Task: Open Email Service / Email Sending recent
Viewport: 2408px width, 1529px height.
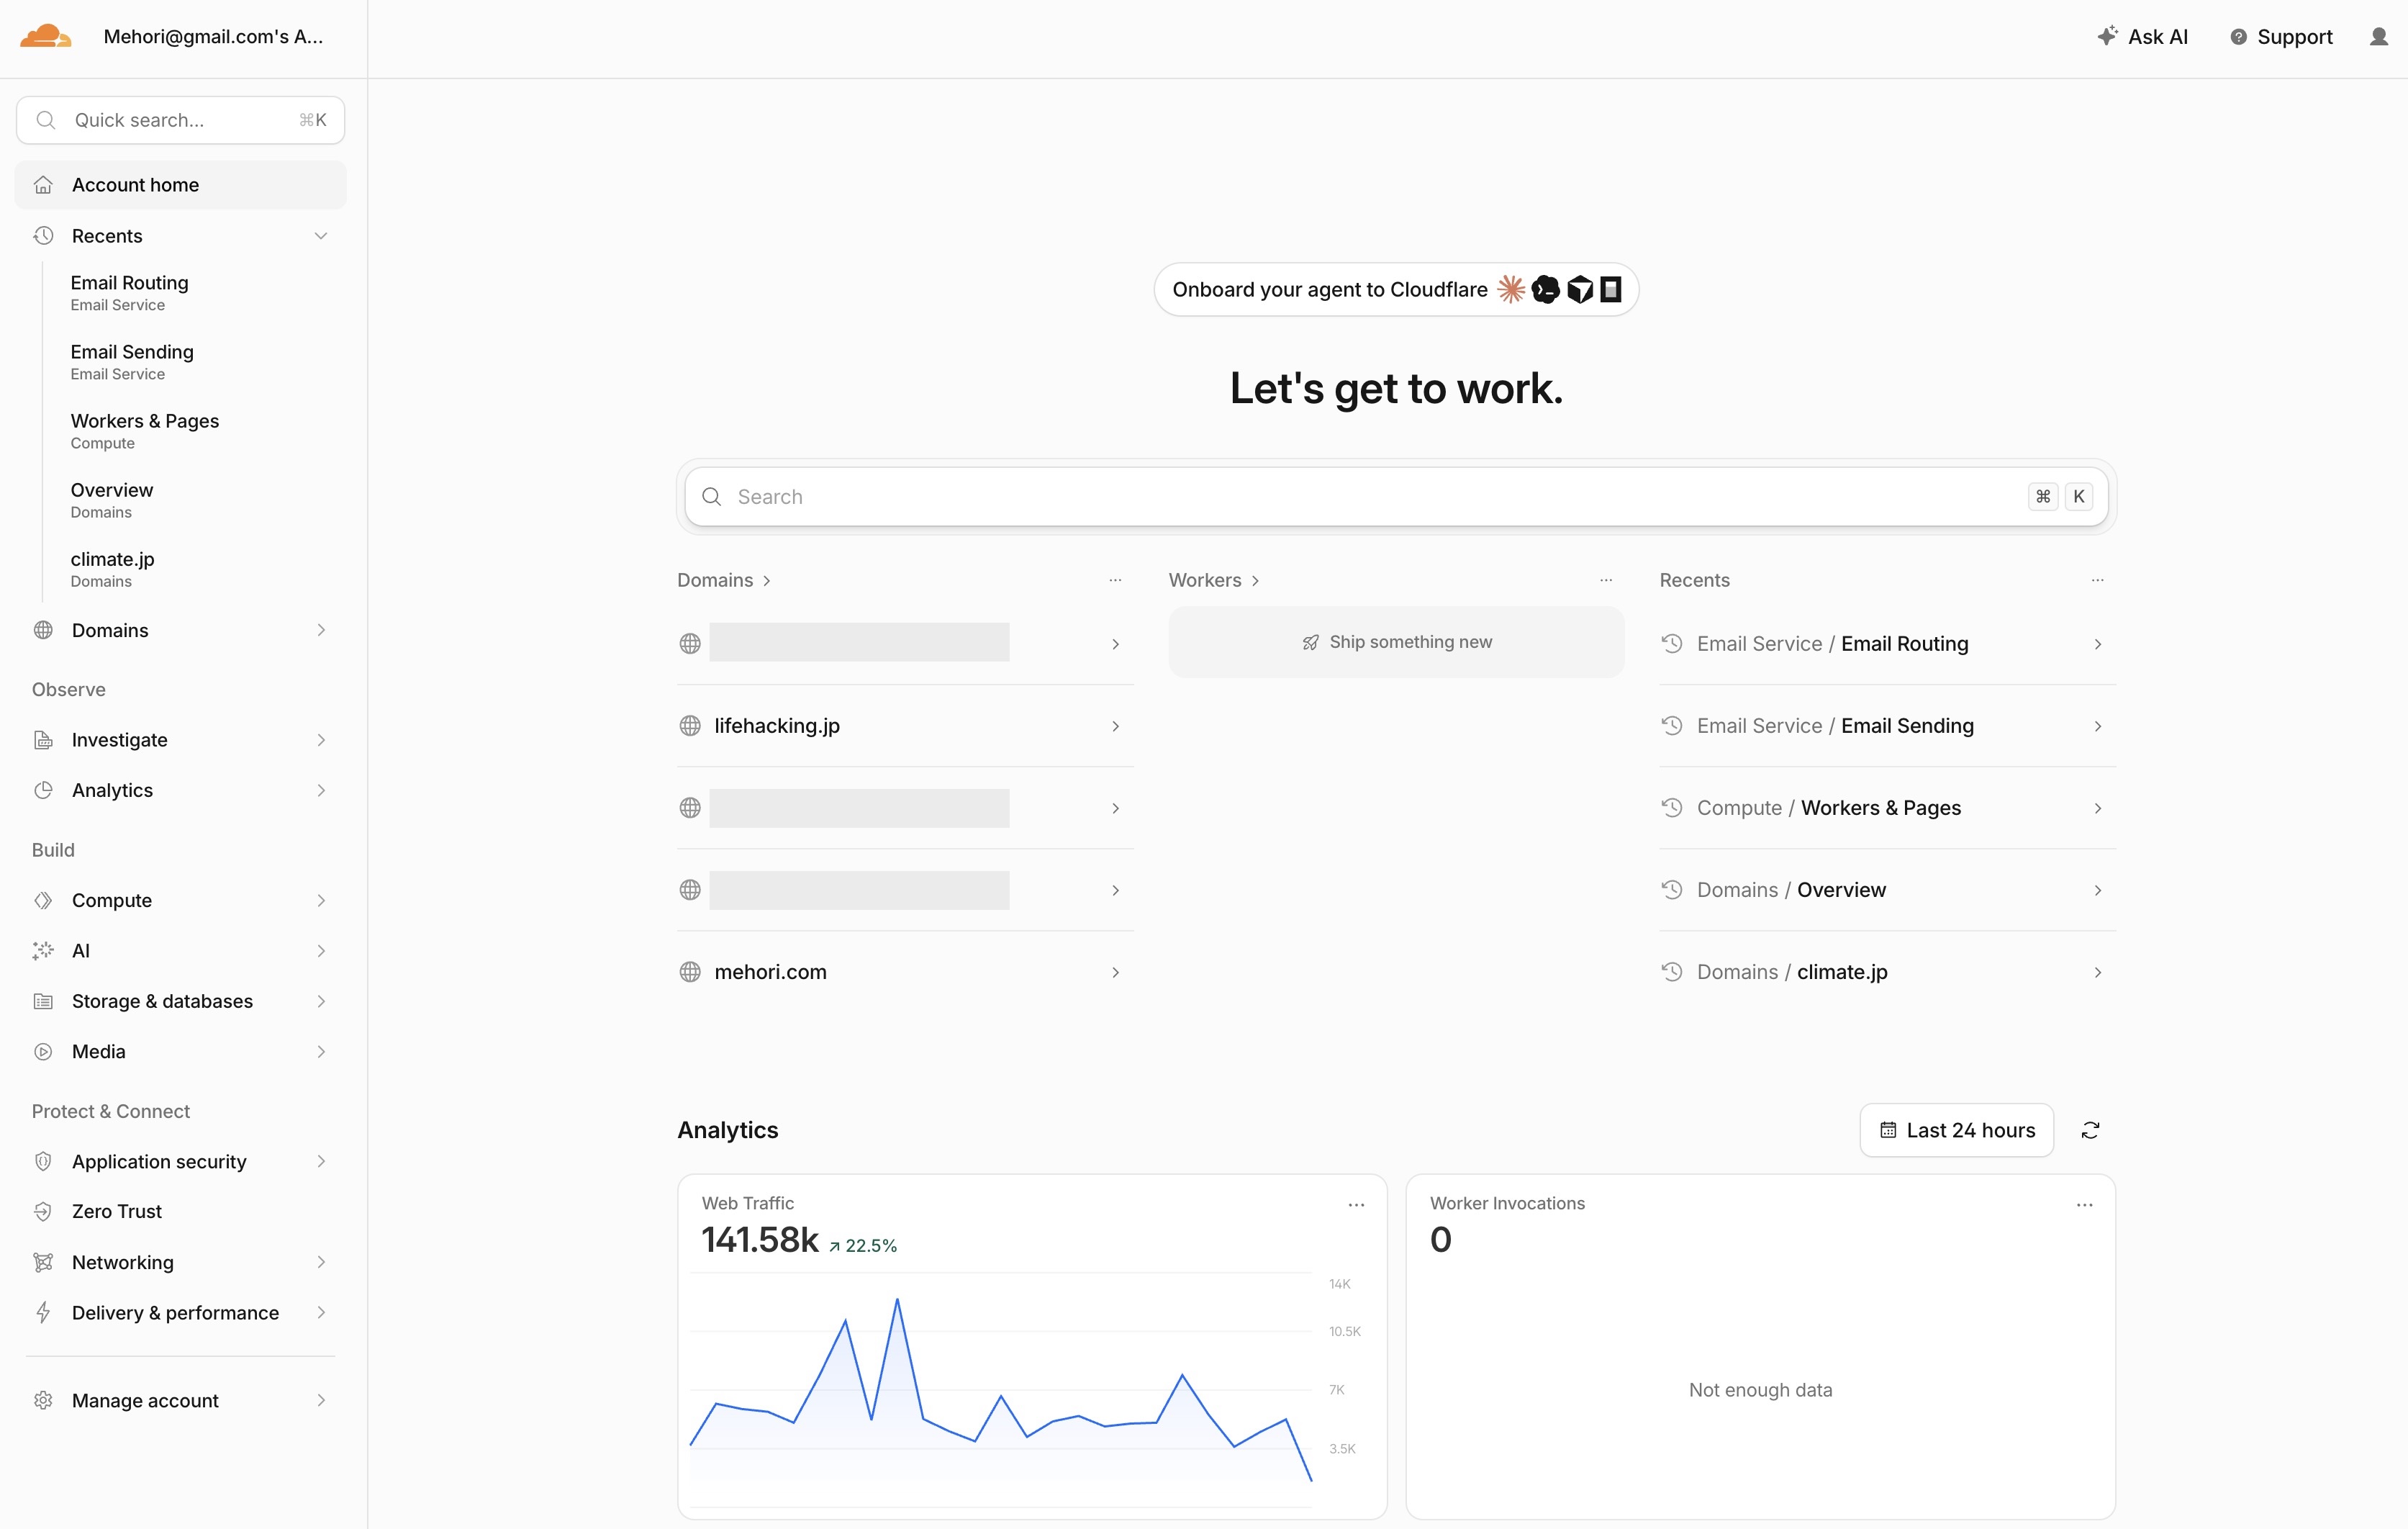Action: (x=1887, y=726)
